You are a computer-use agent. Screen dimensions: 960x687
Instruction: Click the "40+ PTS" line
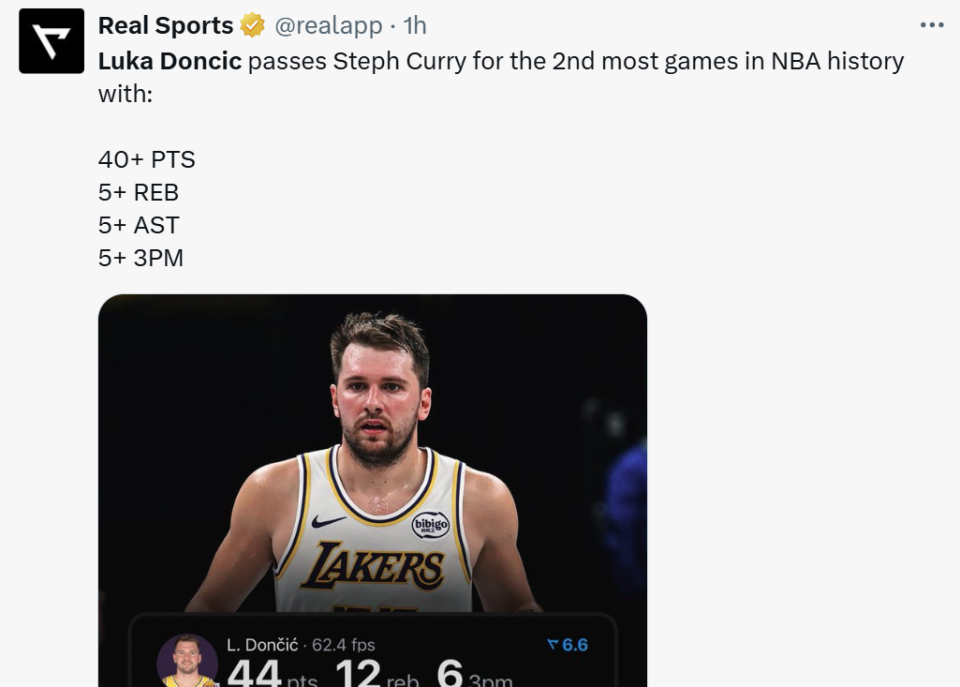click(147, 159)
